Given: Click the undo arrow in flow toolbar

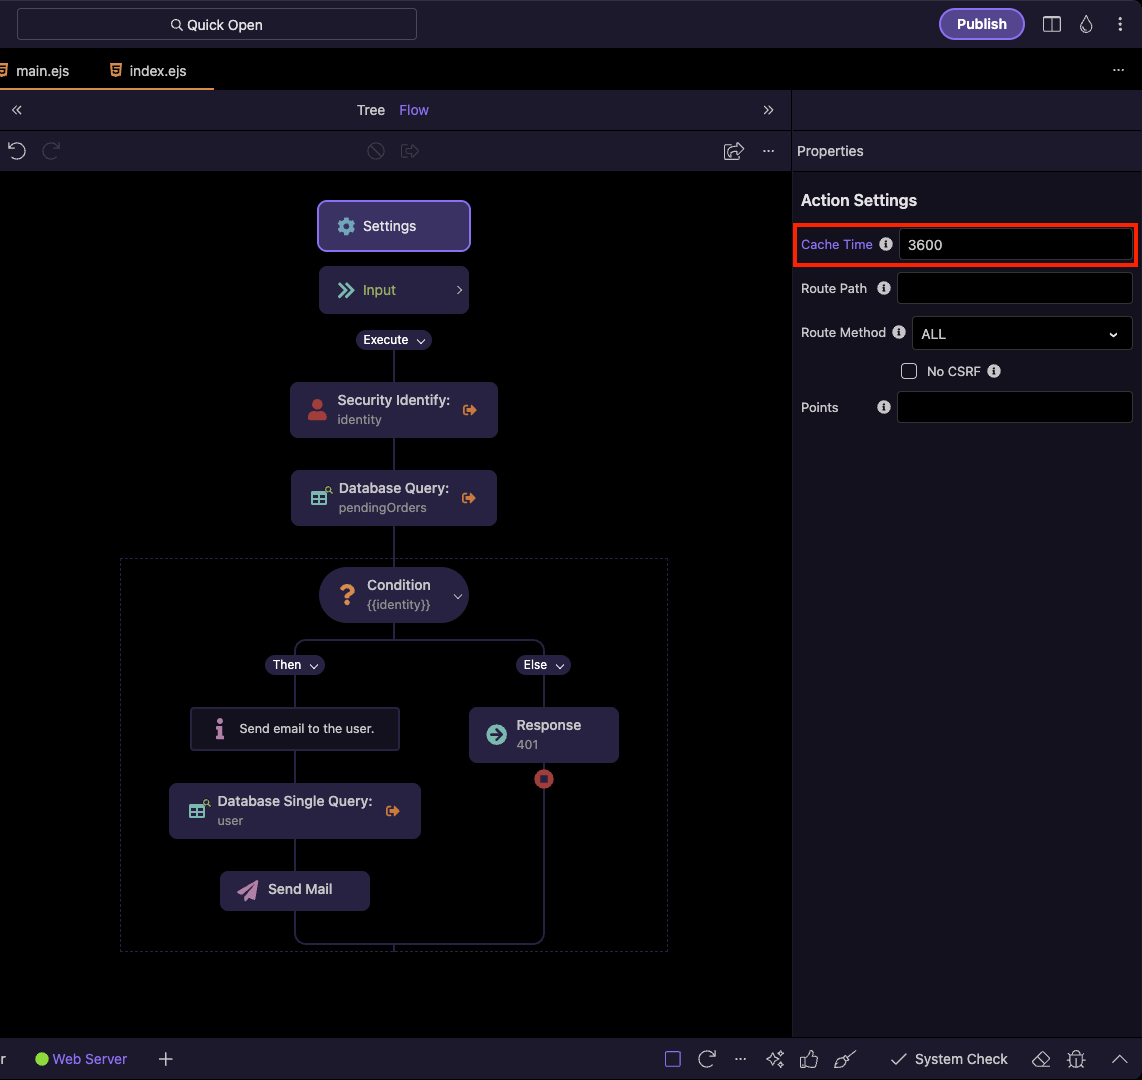Looking at the screenshot, I should [x=17, y=151].
